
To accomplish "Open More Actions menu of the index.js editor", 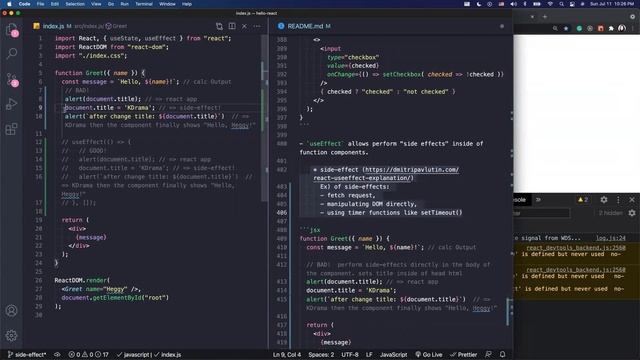I will tap(257, 26).
